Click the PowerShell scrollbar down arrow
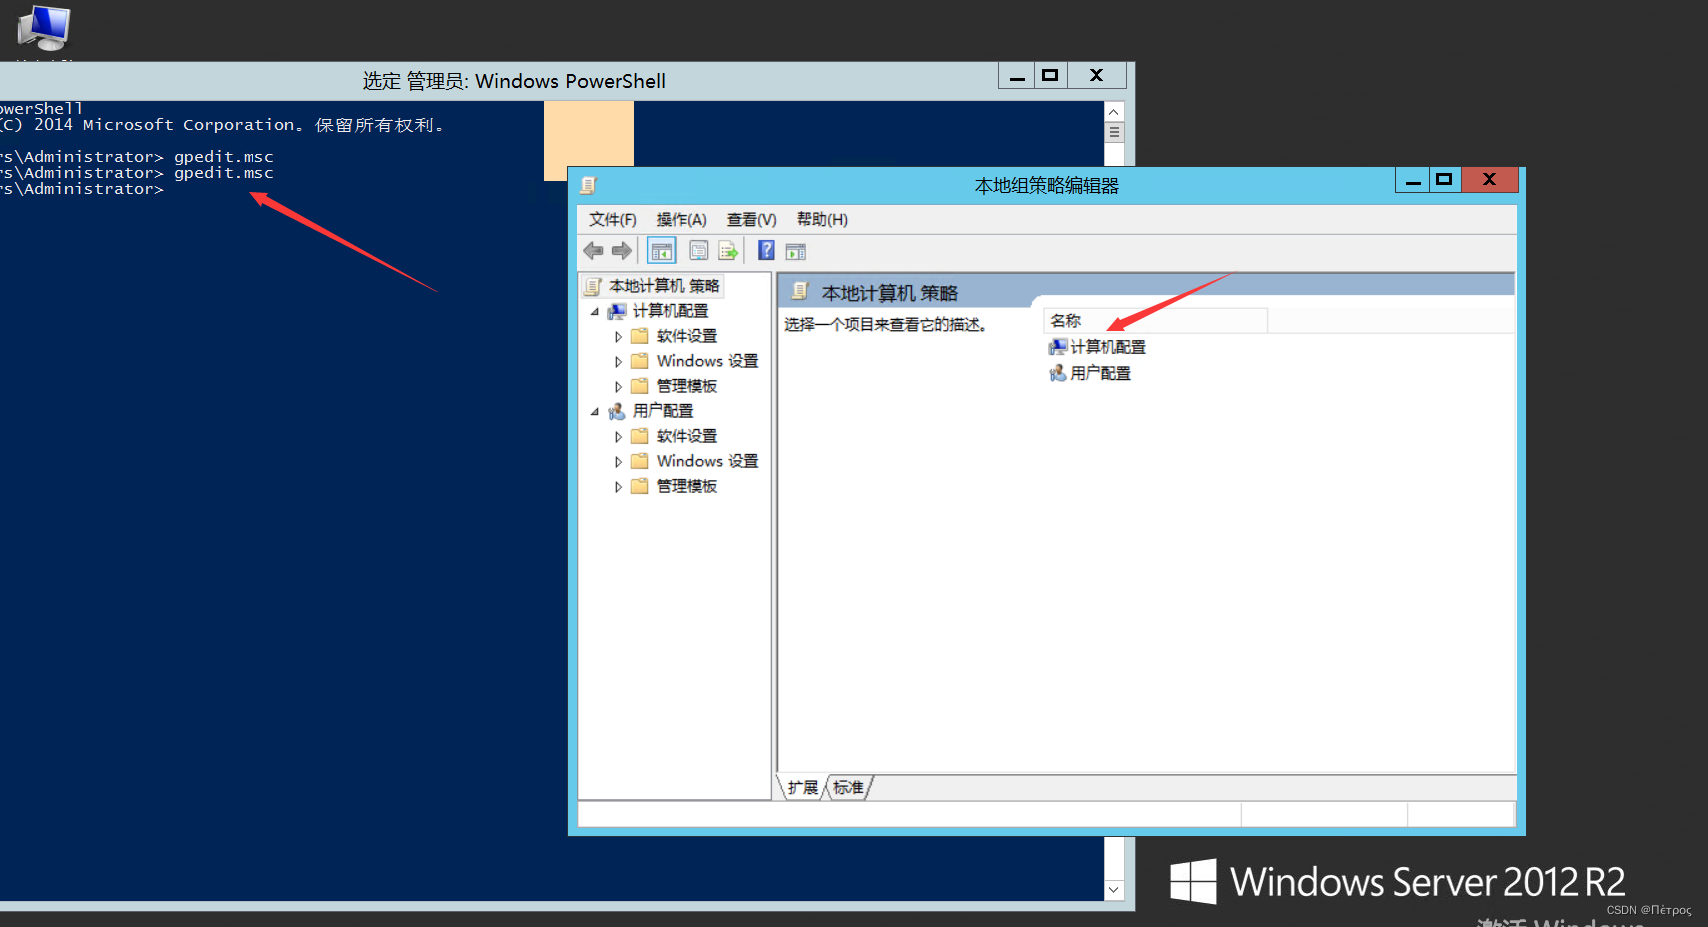Screen dimensions: 1708x927 (x=1114, y=889)
